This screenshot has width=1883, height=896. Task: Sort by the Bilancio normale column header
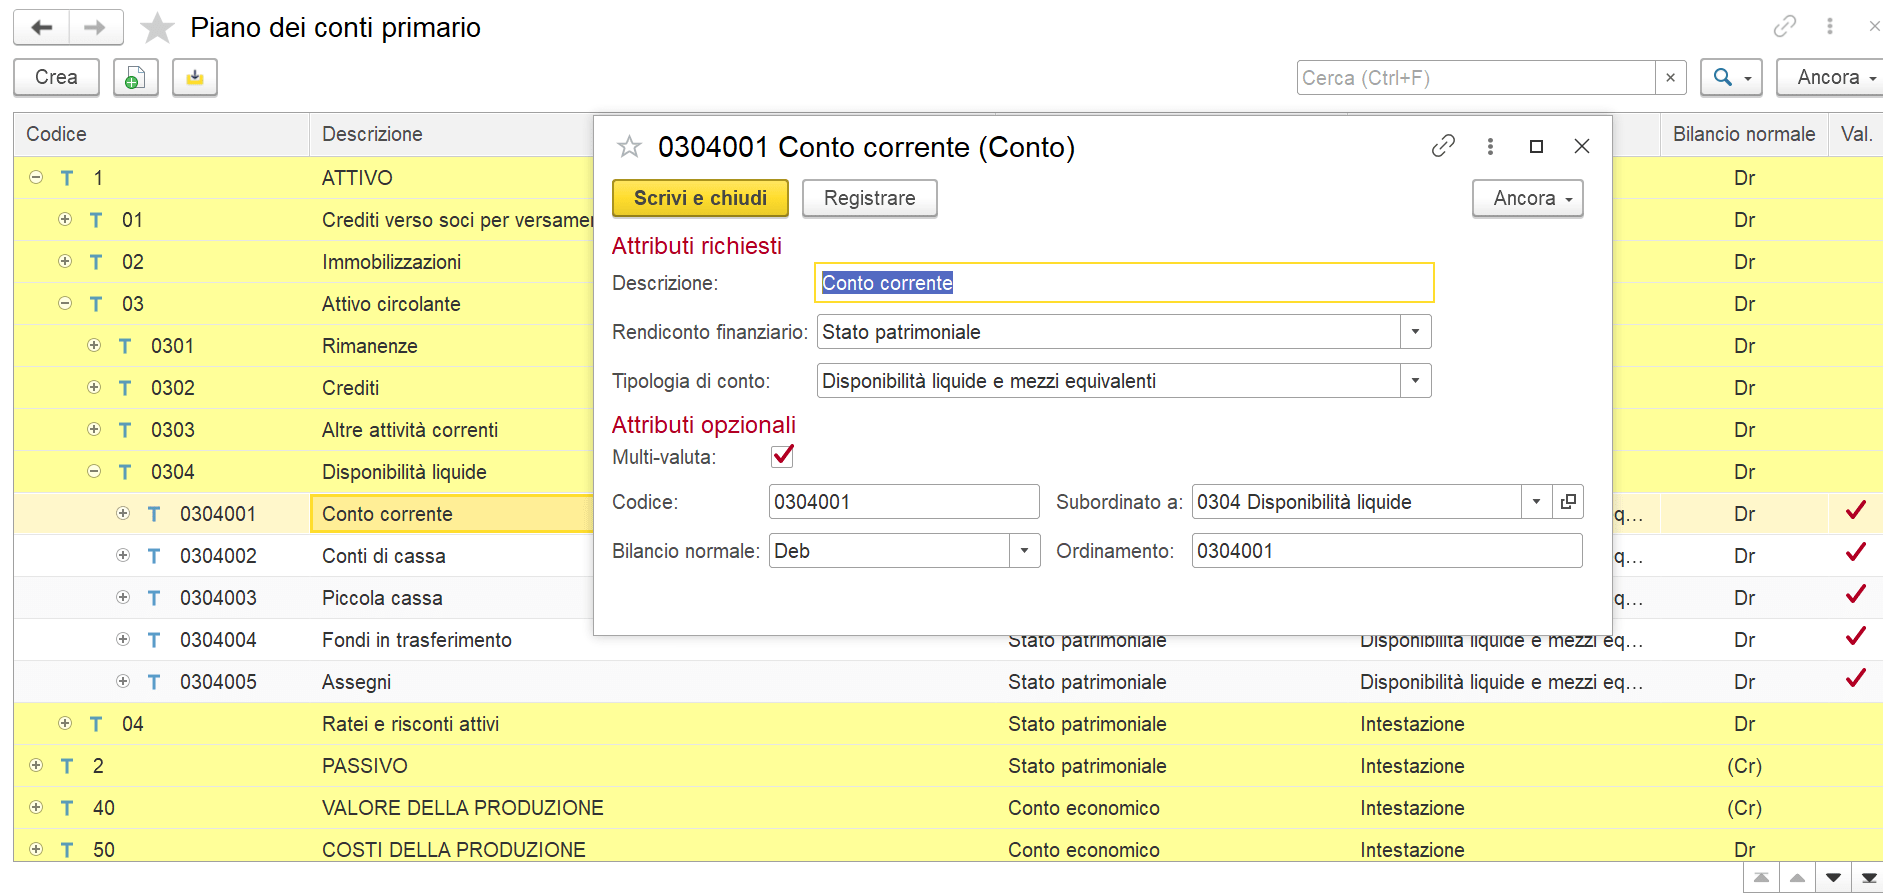1744,134
